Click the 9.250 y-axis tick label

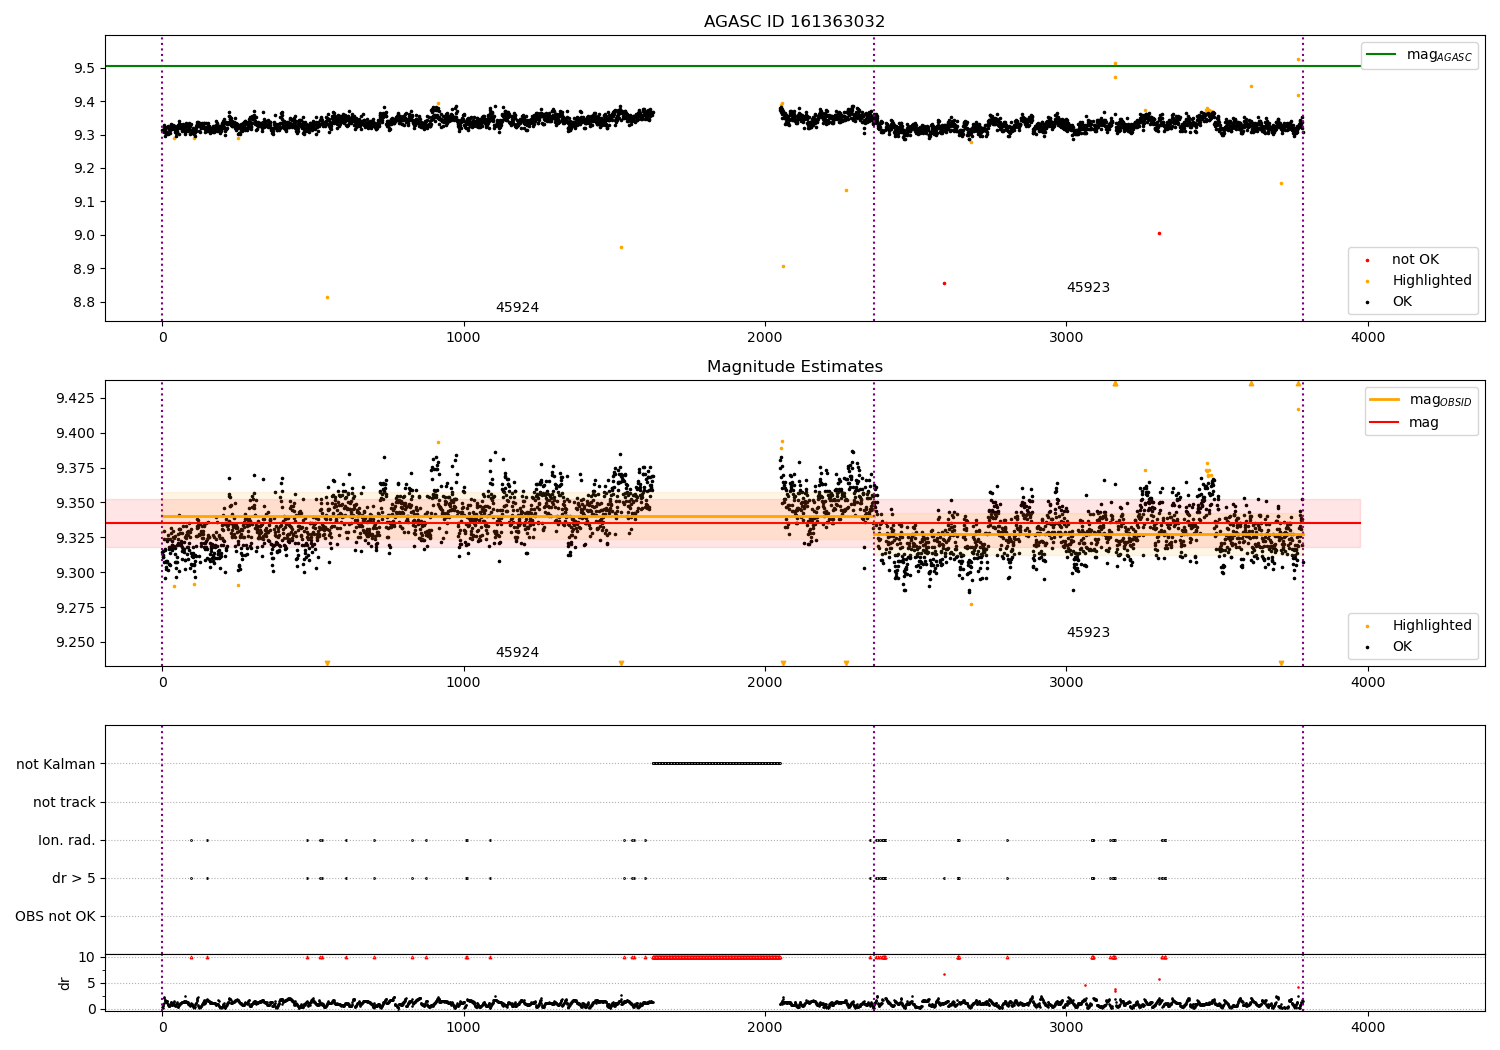(x=75, y=643)
